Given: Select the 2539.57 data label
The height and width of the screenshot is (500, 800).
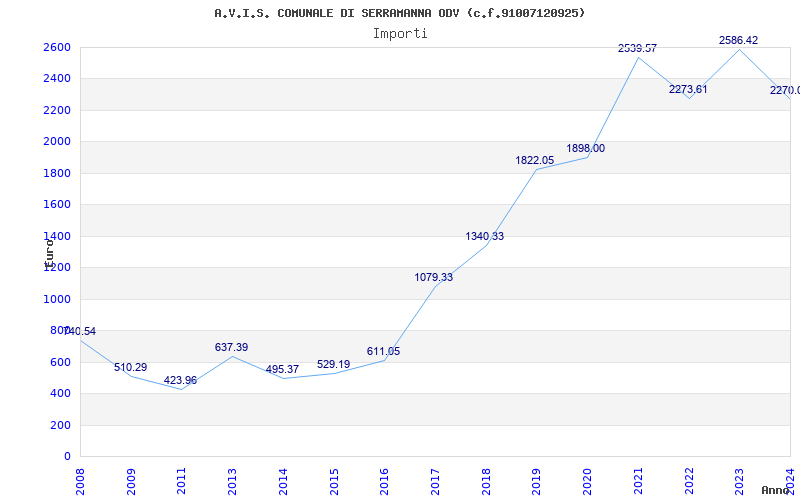Looking at the screenshot, I should pos(637,48).
